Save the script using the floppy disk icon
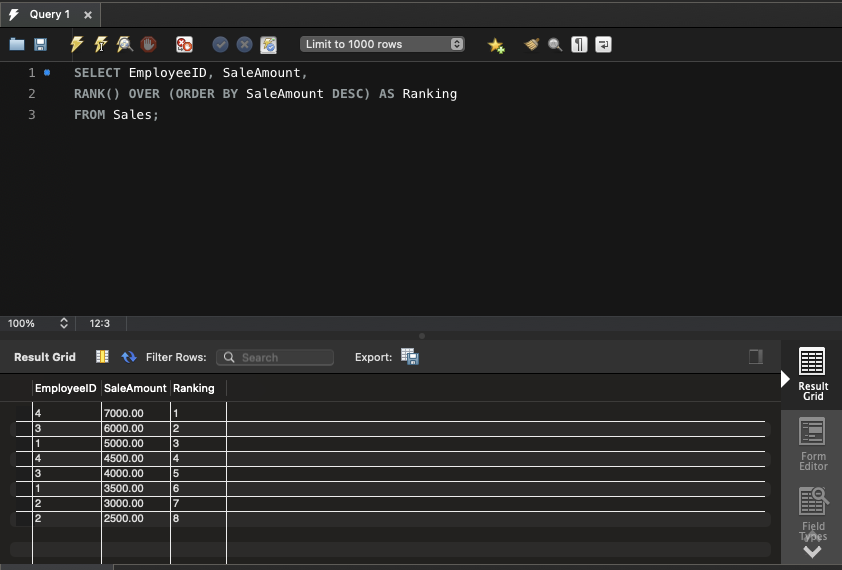The height and width of the screenshot is (570, 842). coord(41,44)
